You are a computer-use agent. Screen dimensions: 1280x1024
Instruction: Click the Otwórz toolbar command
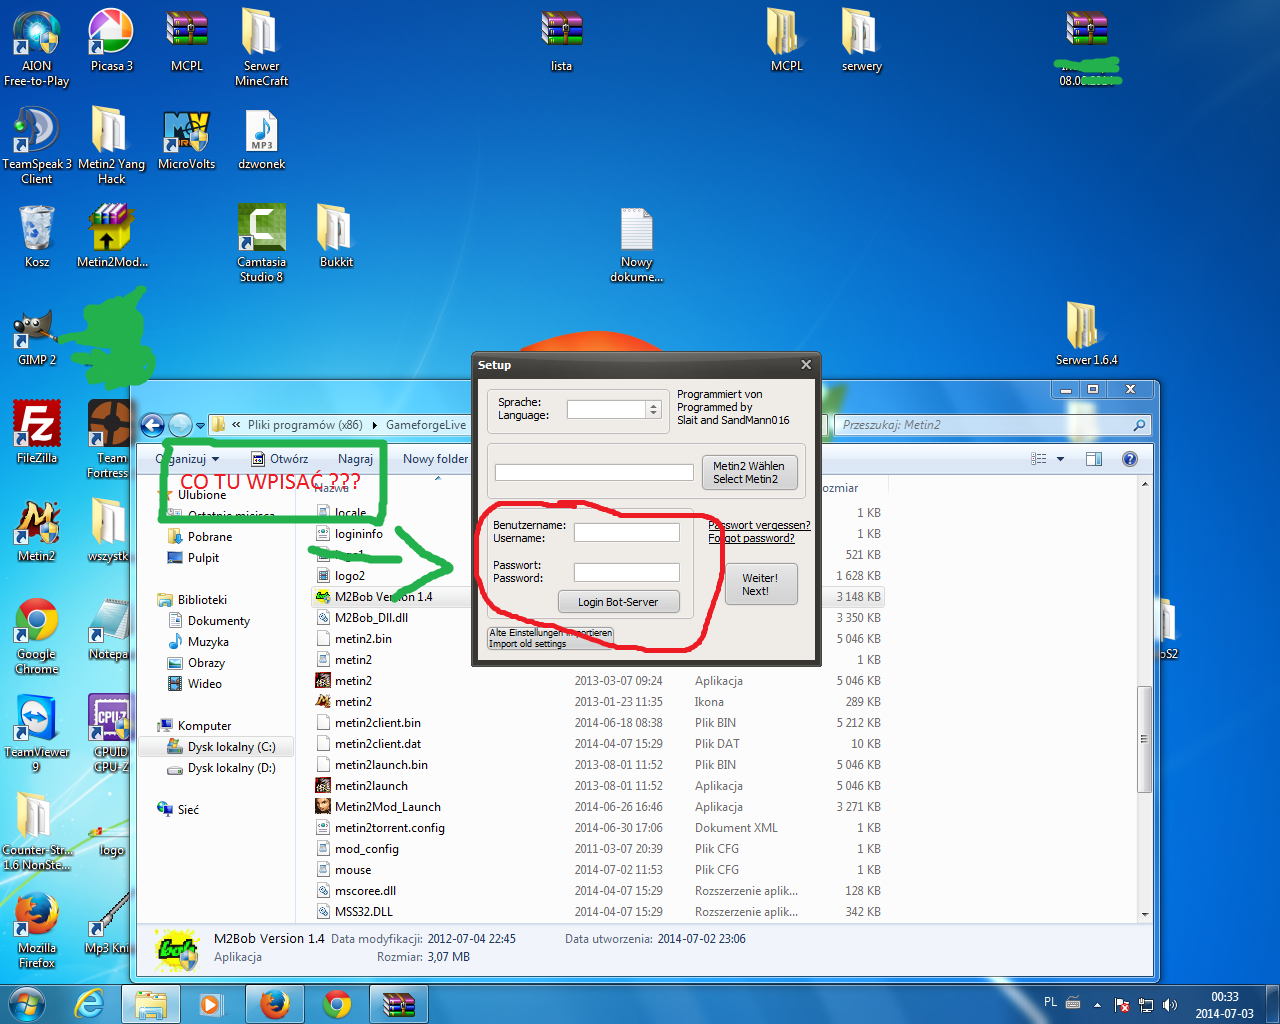click(x=280, y=459)
